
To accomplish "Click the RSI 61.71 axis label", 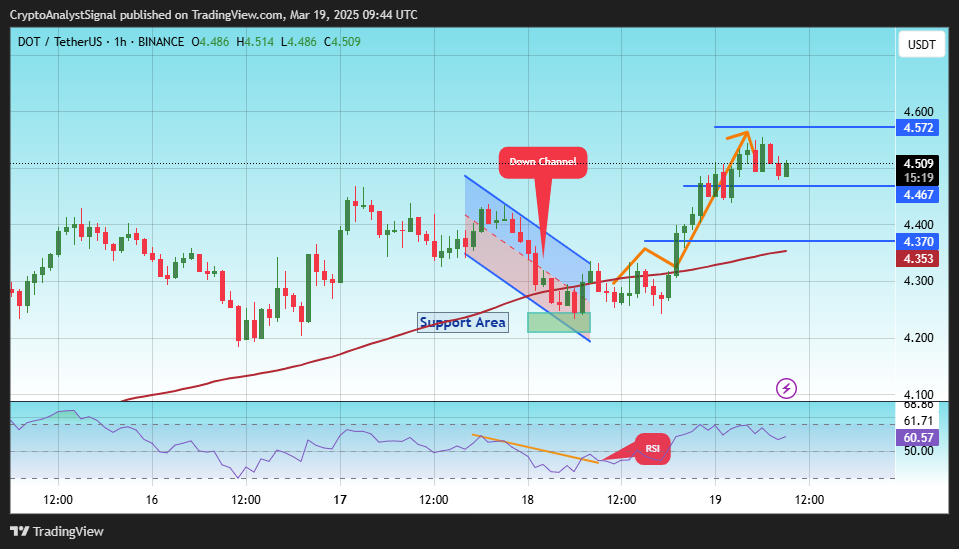I will (919, 421).
